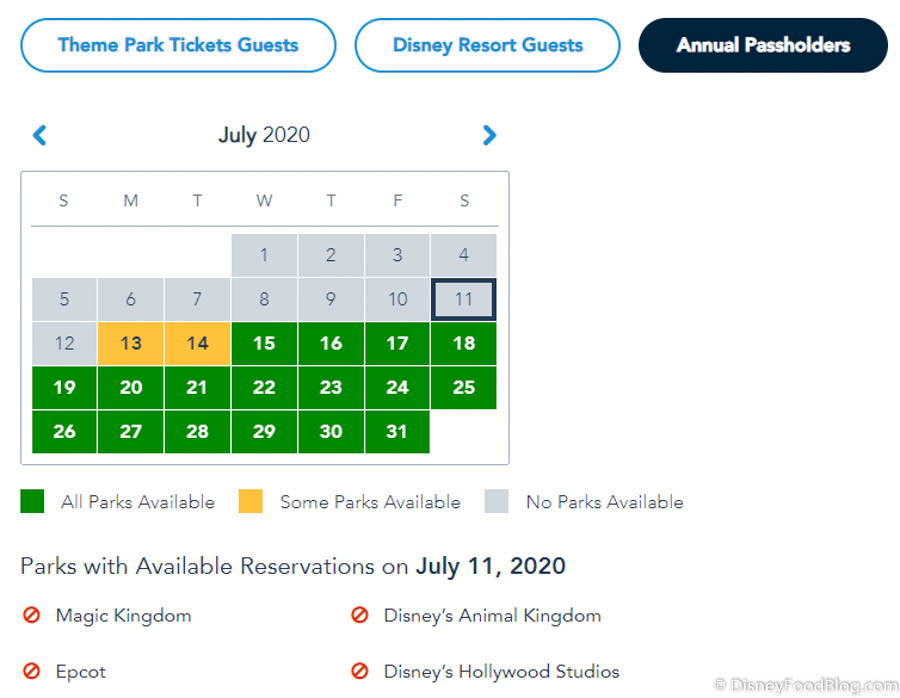Screen dimensions: 900x698
Task: Click unavailable icon beside Magic Kingdom
Action: click(32, 615)
